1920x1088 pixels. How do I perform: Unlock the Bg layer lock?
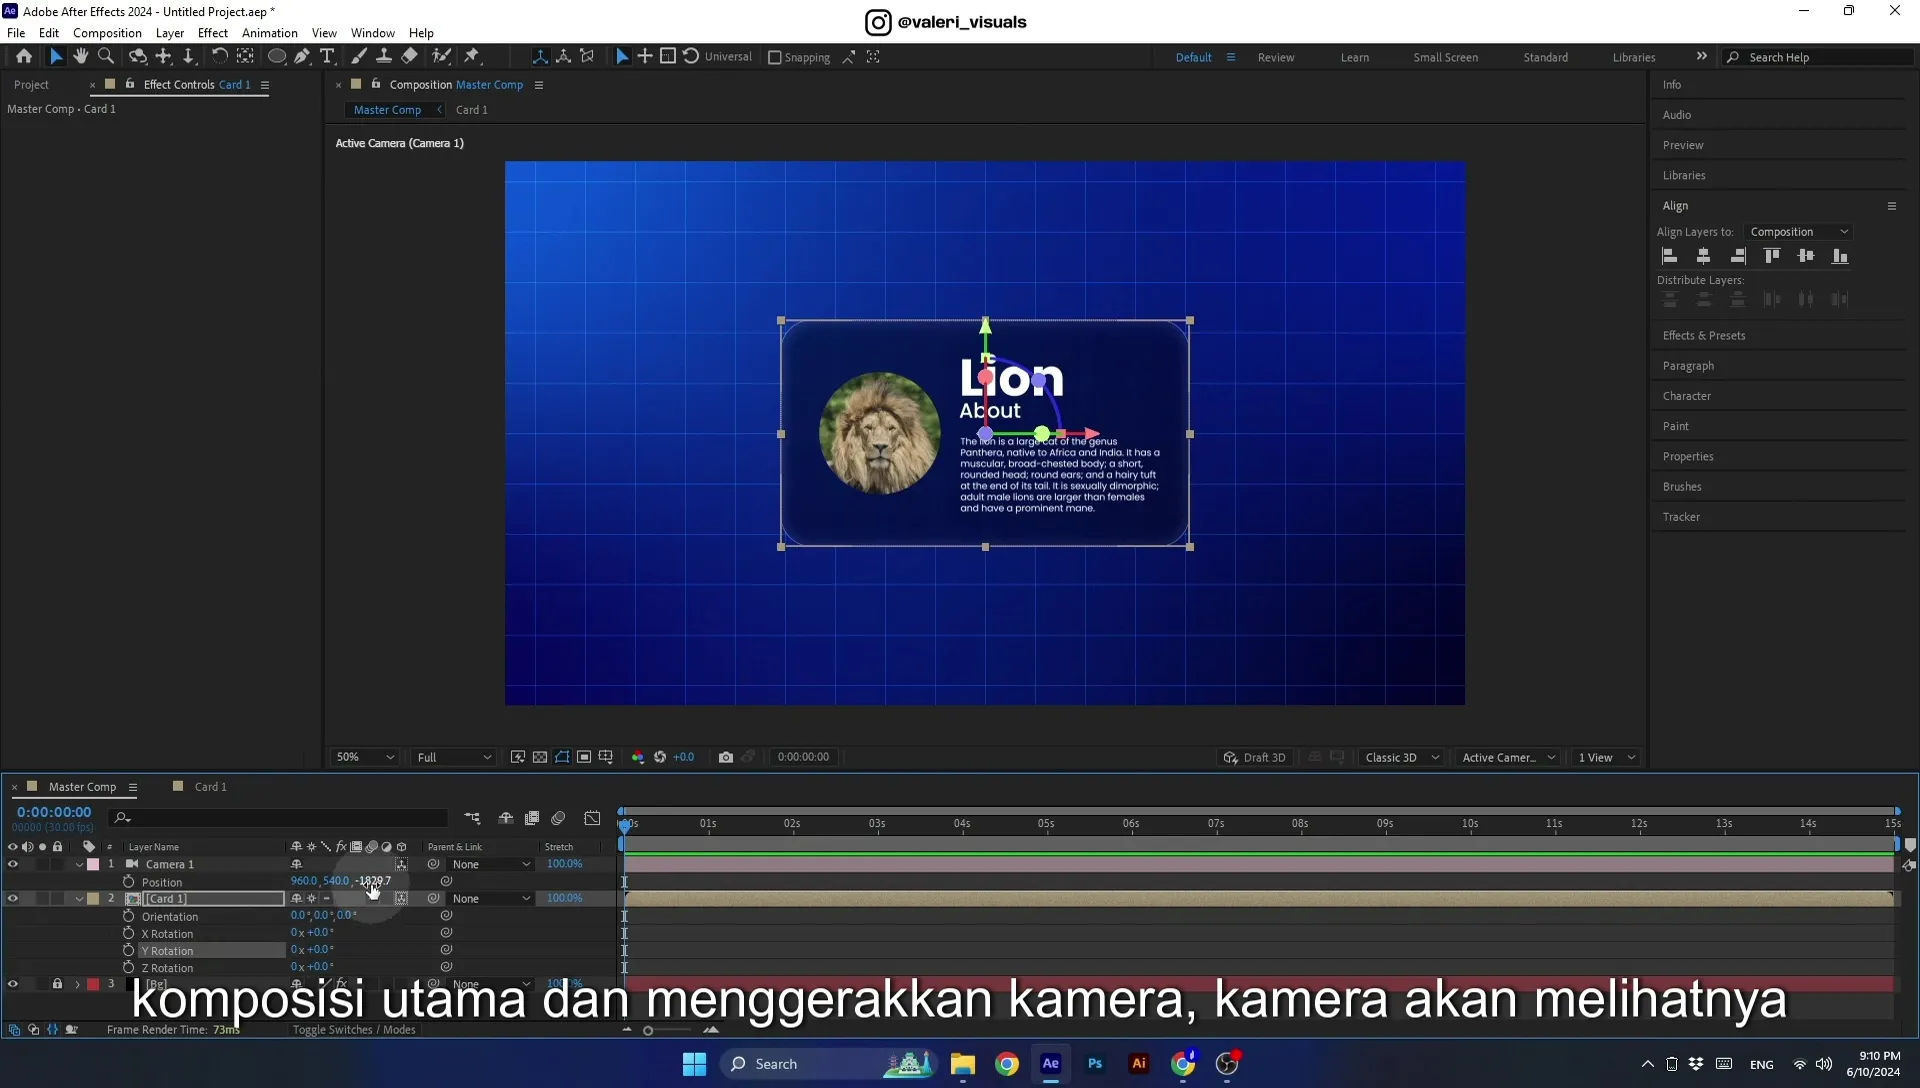click(x=57, y=984)
